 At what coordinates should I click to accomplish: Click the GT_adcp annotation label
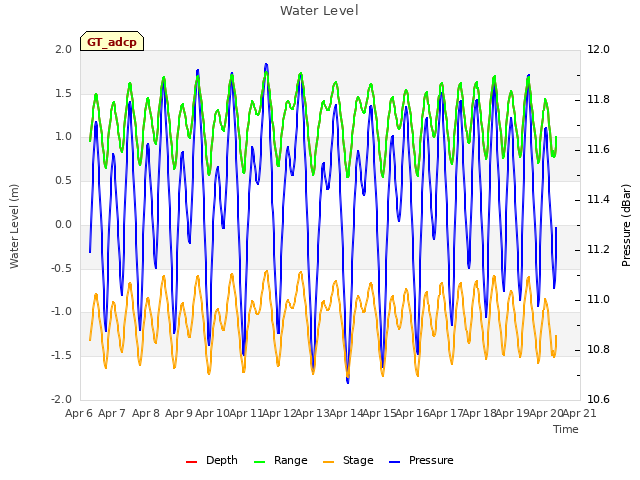pos(112,42)
